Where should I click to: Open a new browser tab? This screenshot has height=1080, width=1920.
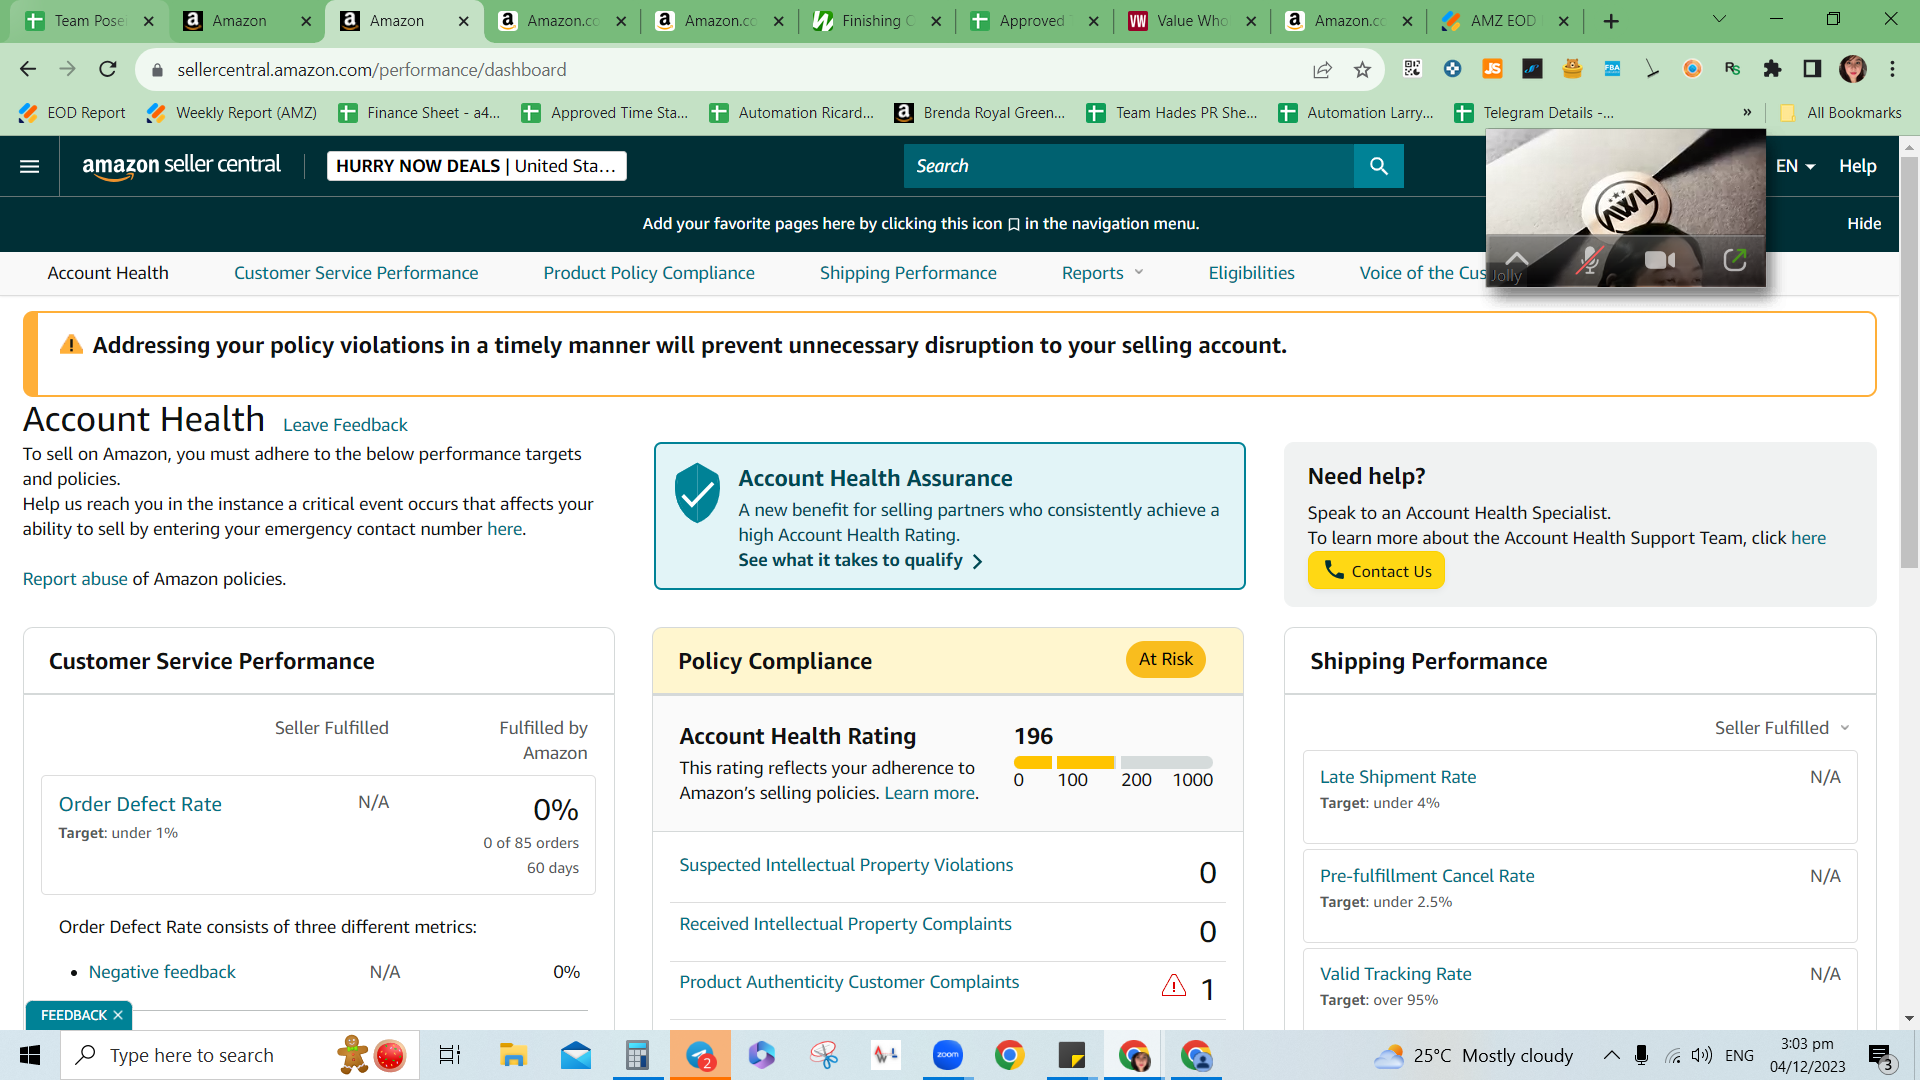(1611, 21)
